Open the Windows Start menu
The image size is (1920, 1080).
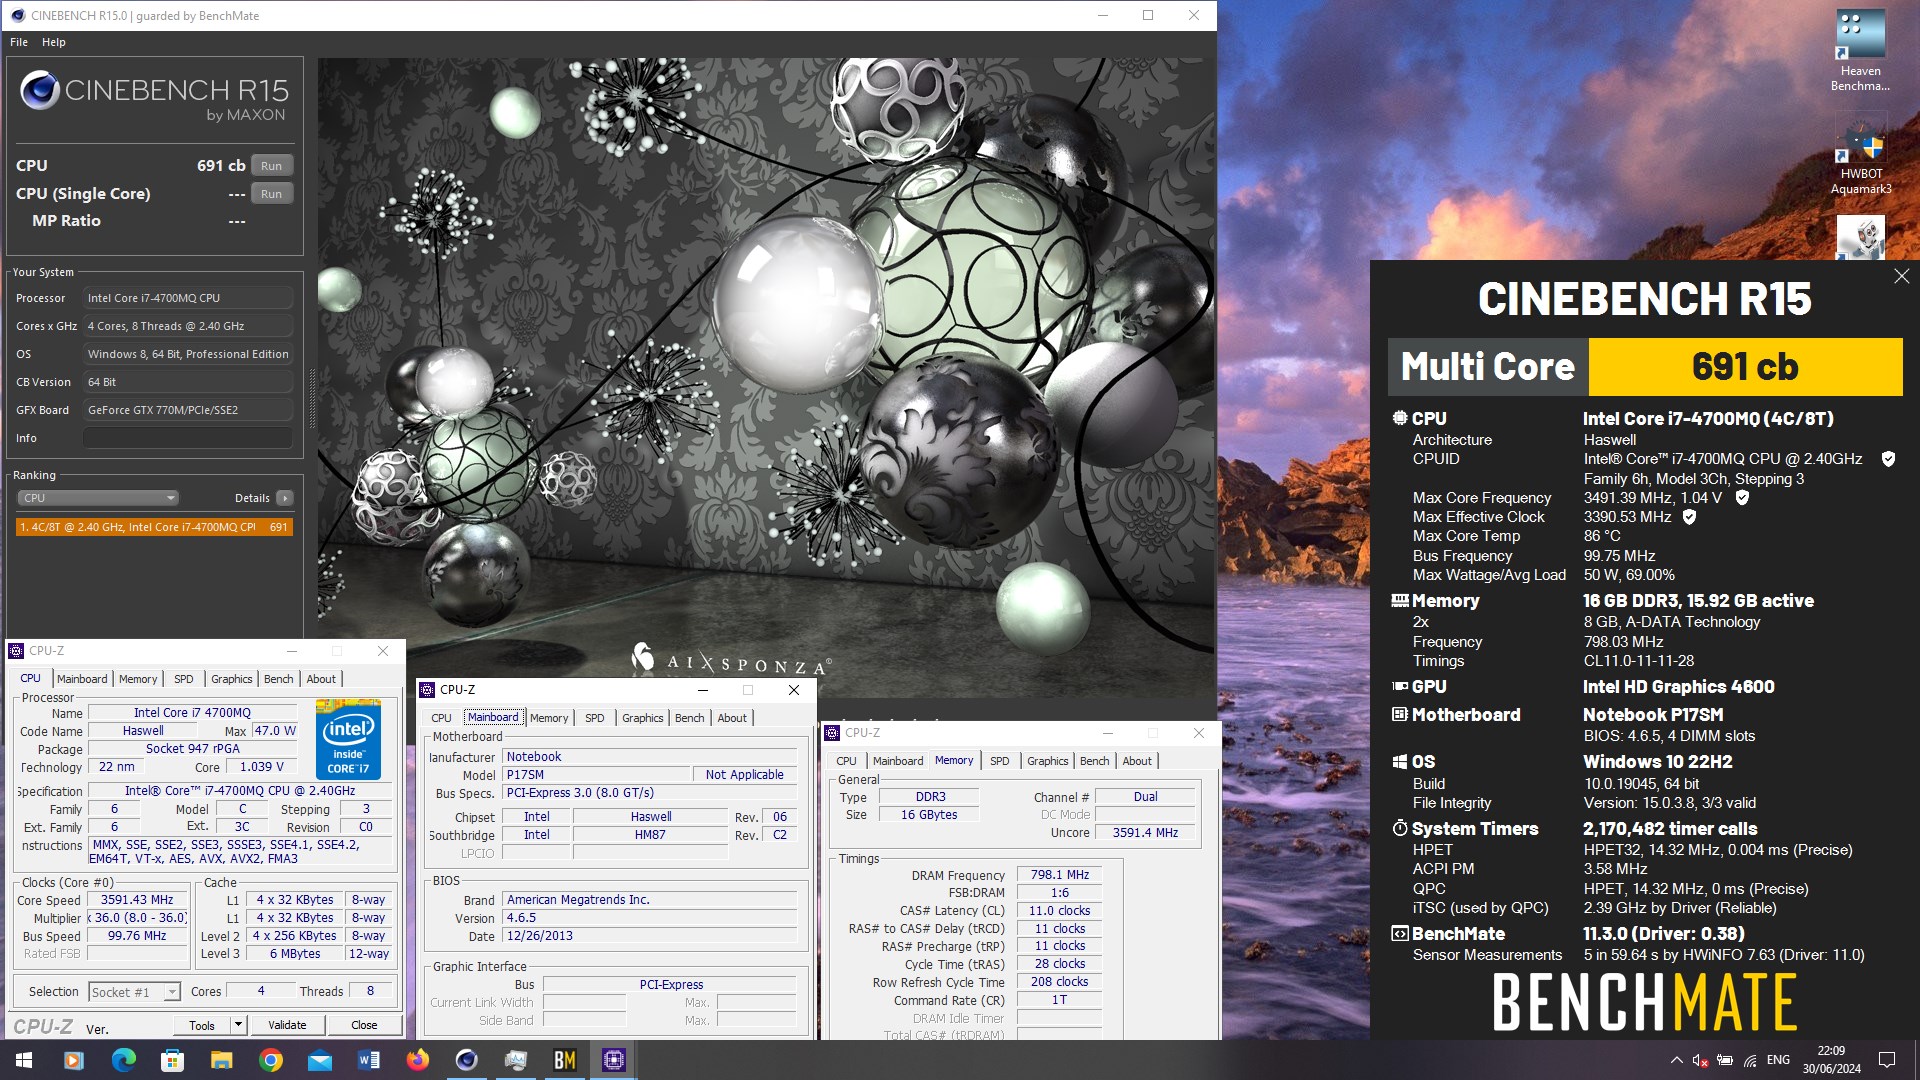pos(24,1060)
